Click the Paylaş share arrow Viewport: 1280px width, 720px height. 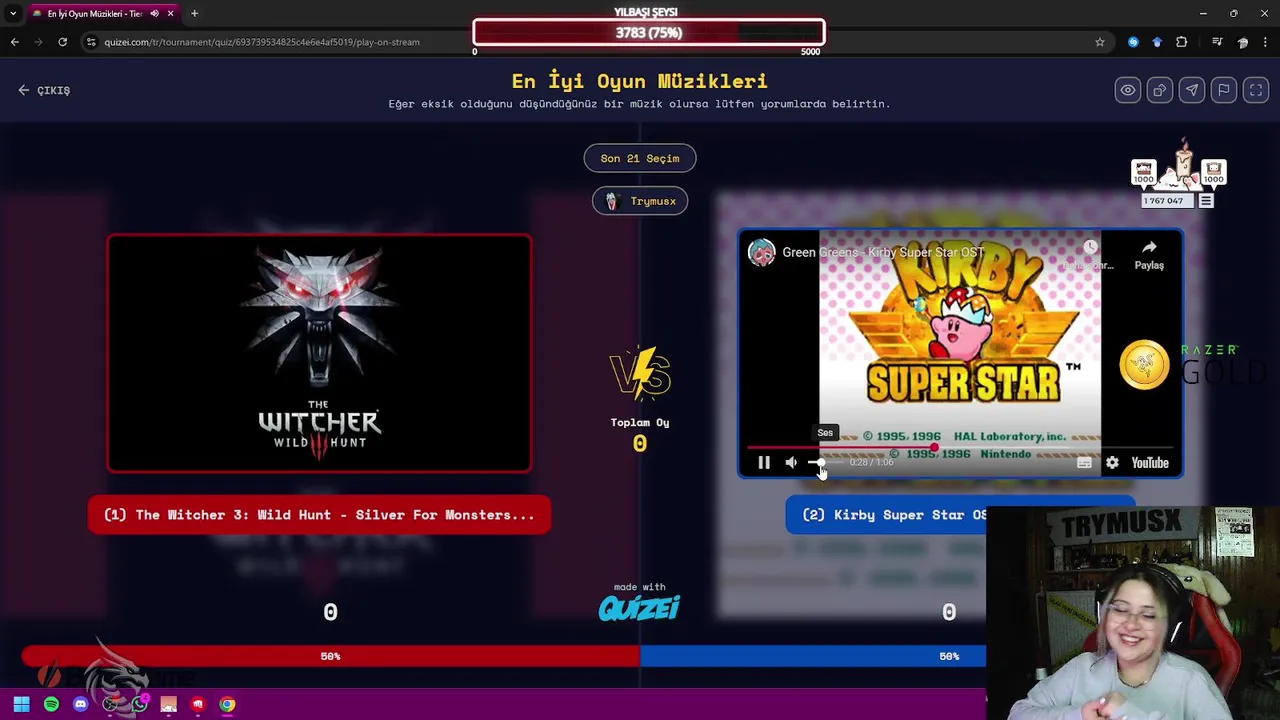(x=1149, y=255)
